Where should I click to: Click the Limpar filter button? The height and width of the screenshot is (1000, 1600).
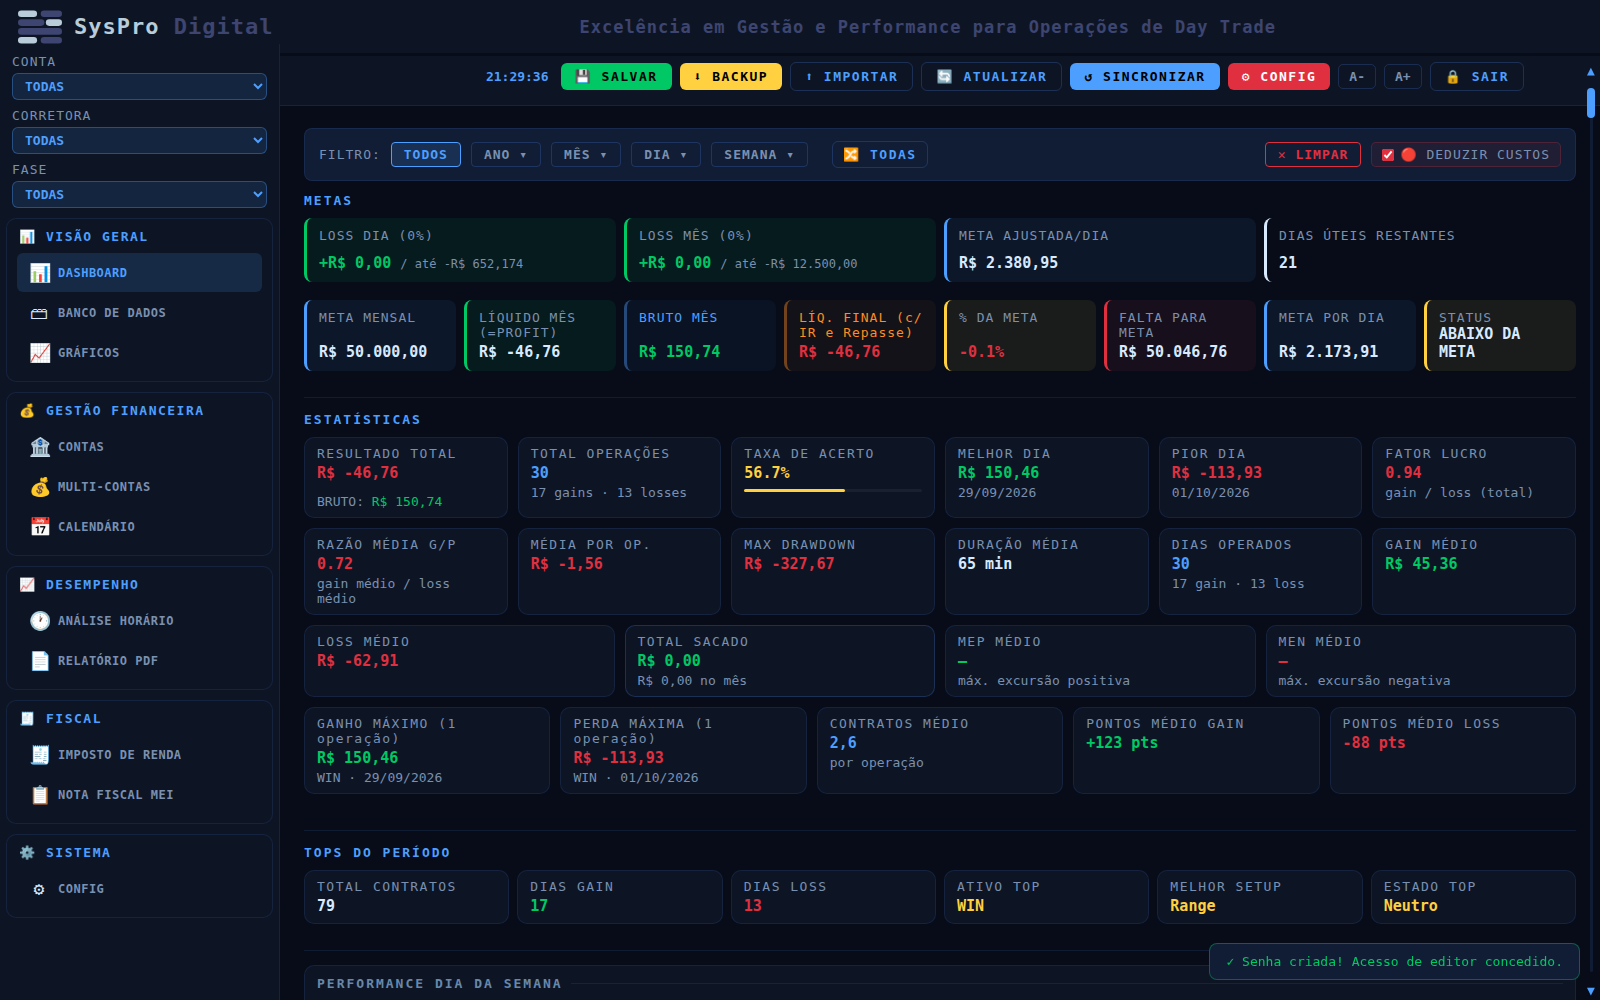(x=1313, y=155)
